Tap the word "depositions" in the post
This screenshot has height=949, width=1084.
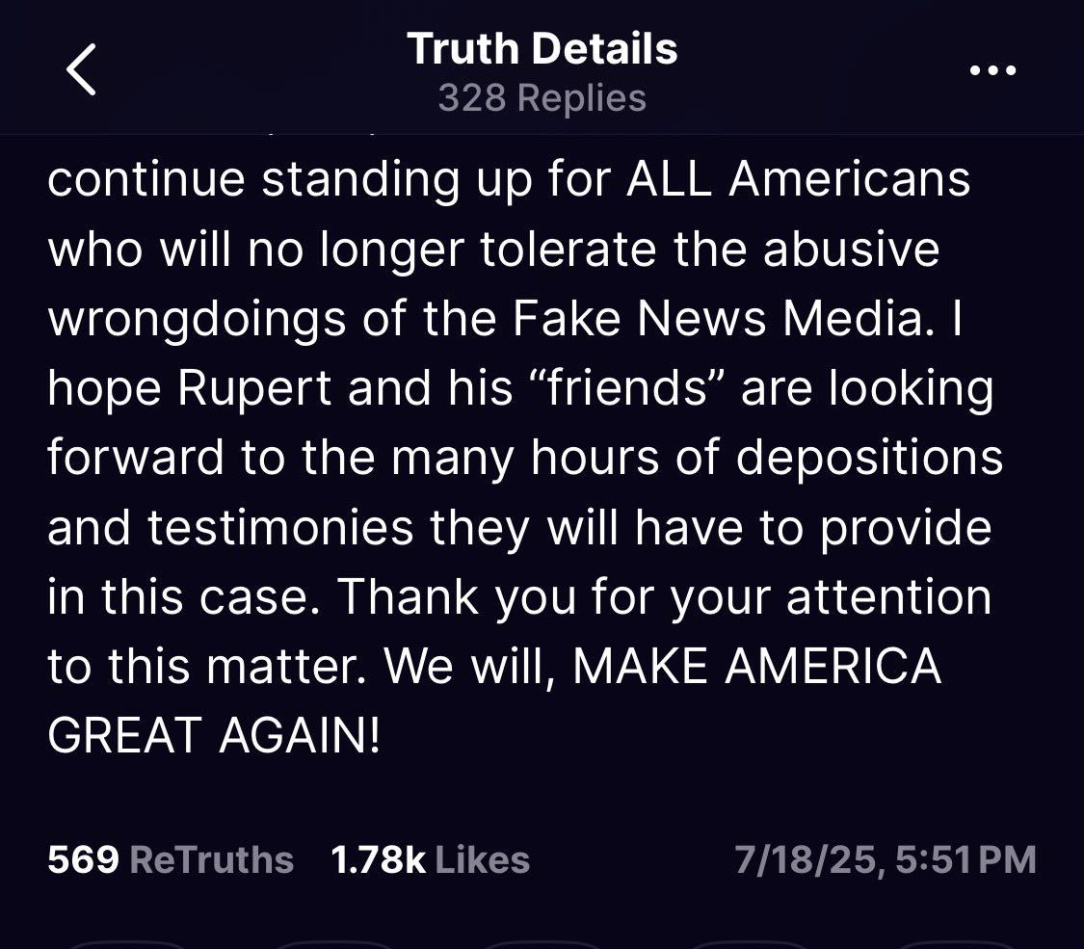coord(869,459)
